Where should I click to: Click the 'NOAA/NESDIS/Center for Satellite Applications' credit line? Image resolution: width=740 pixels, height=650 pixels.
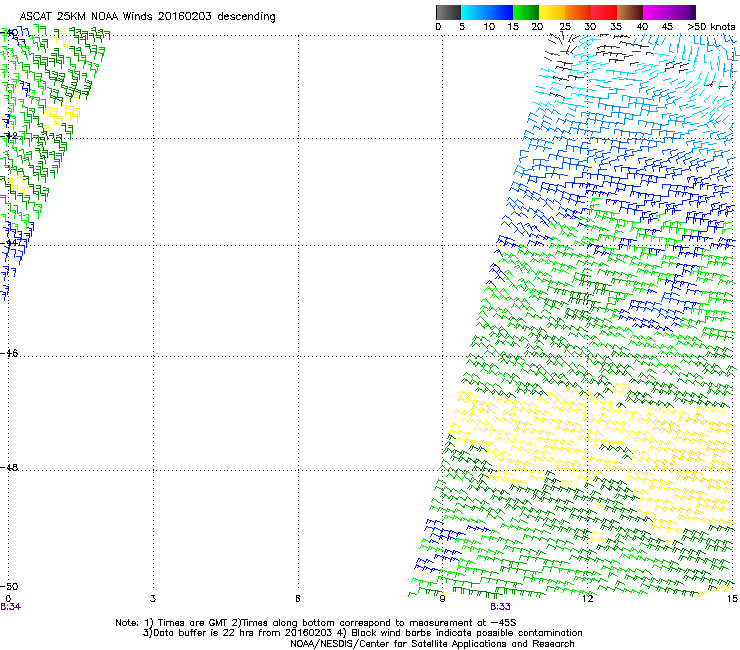click(432, 644)
